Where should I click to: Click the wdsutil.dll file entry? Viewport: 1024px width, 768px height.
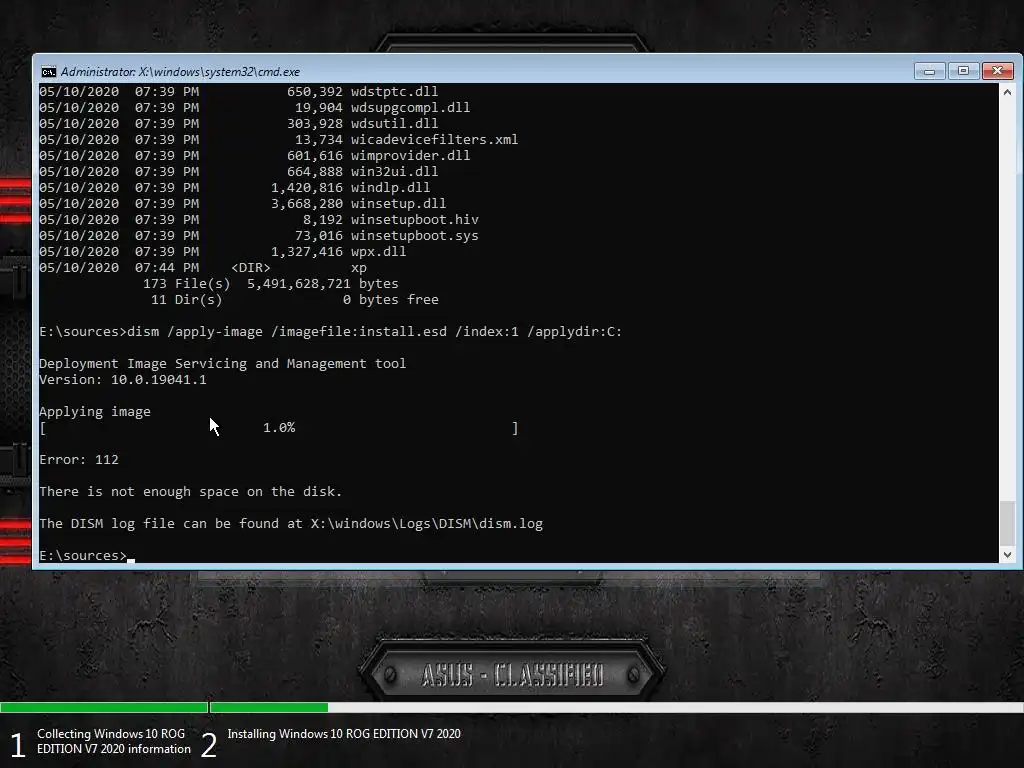(394, 123)
